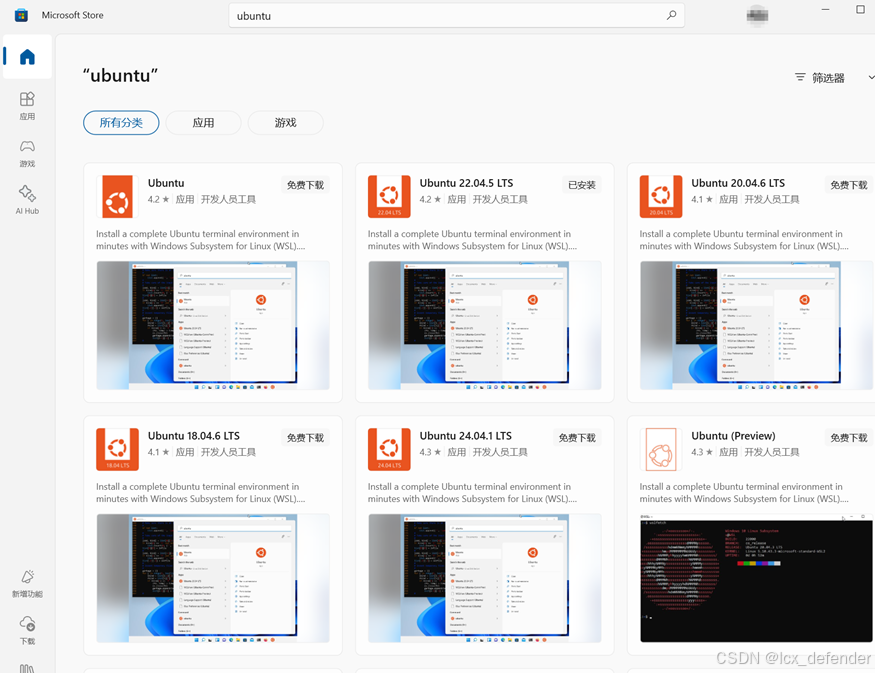Screen dimensions: 875x673
Task: Open the What's New (新增功能) section
Action: (27, 583)
